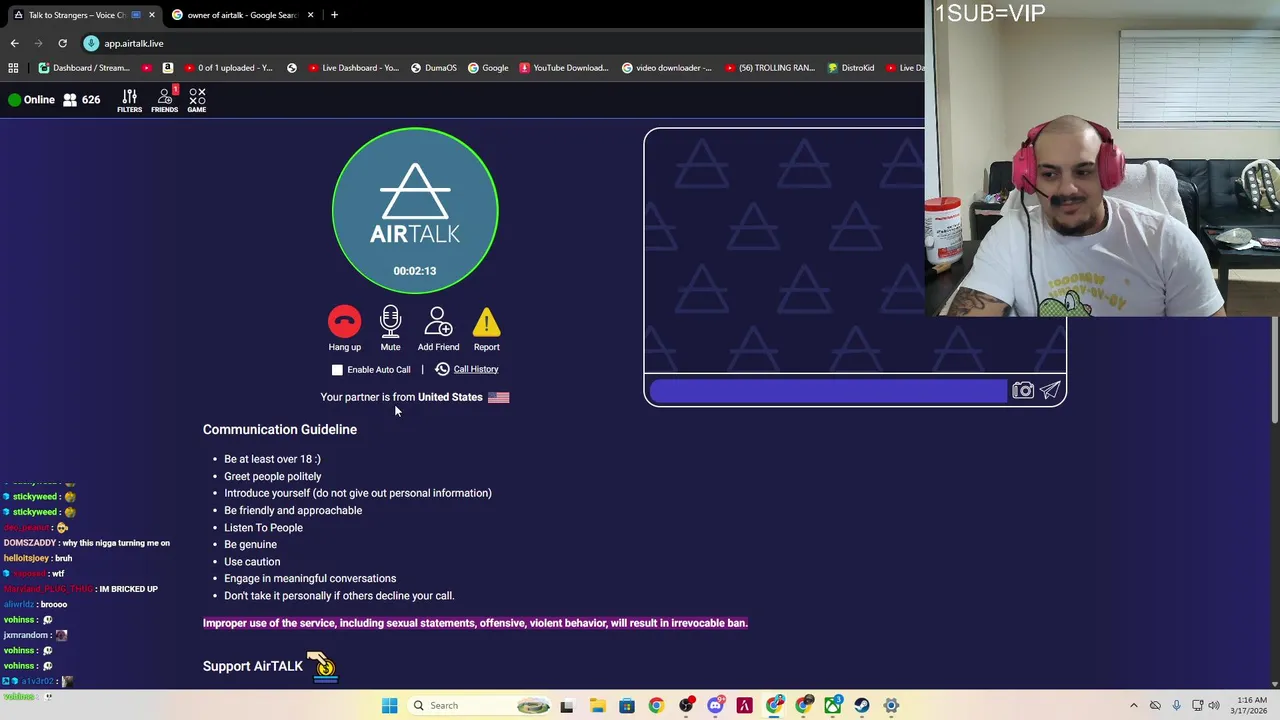Click the chat message input field
Image resolution: width=1280 pixels, height=720 pixels.
click(828, 391)
